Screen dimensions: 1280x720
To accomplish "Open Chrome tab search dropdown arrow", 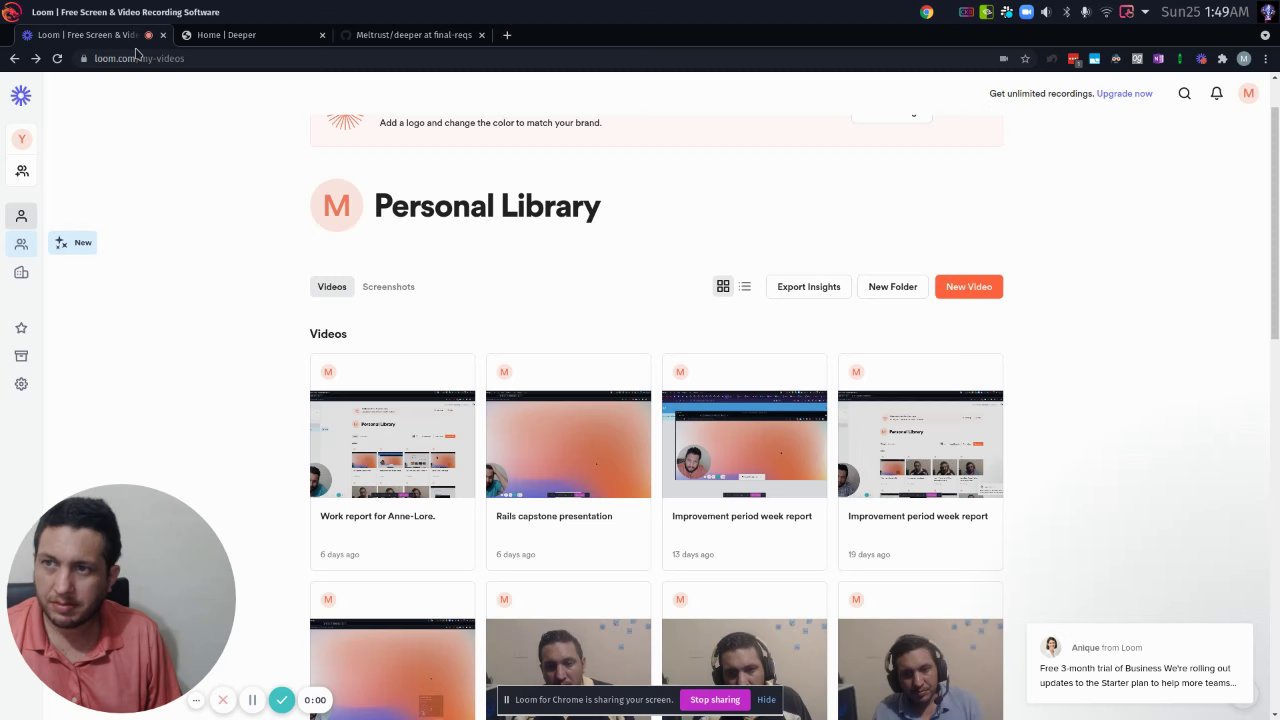I will point(1265,35).
